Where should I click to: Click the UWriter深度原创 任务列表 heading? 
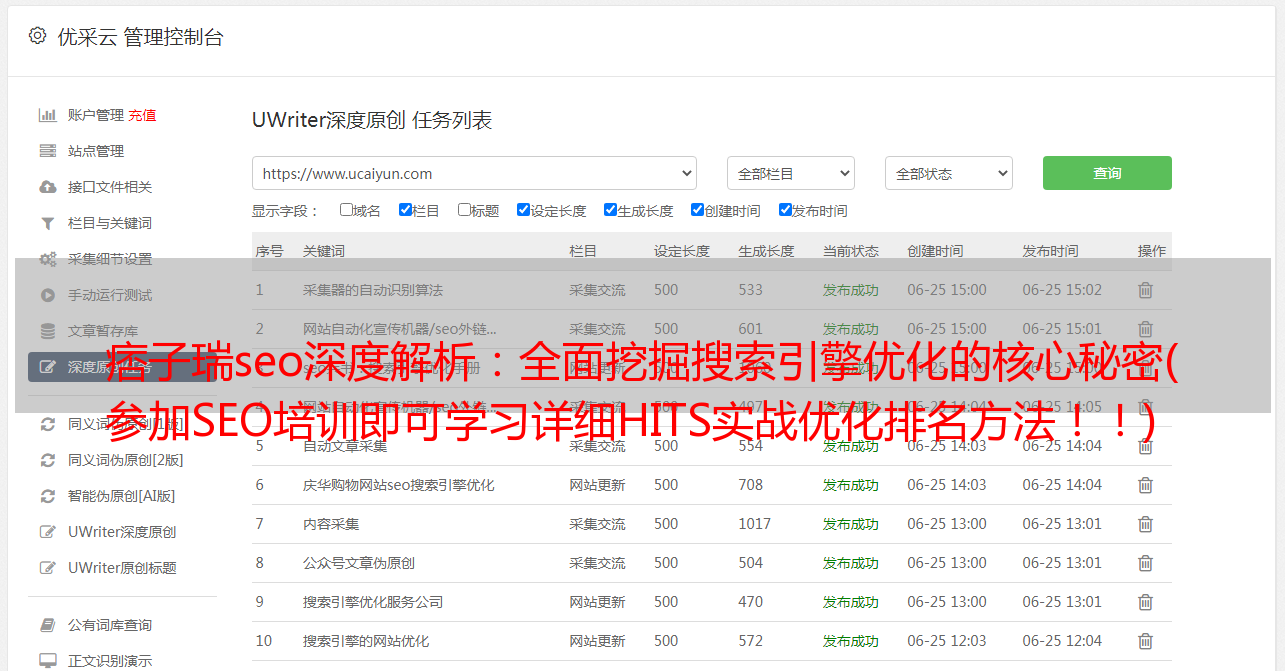coord(372,121)
